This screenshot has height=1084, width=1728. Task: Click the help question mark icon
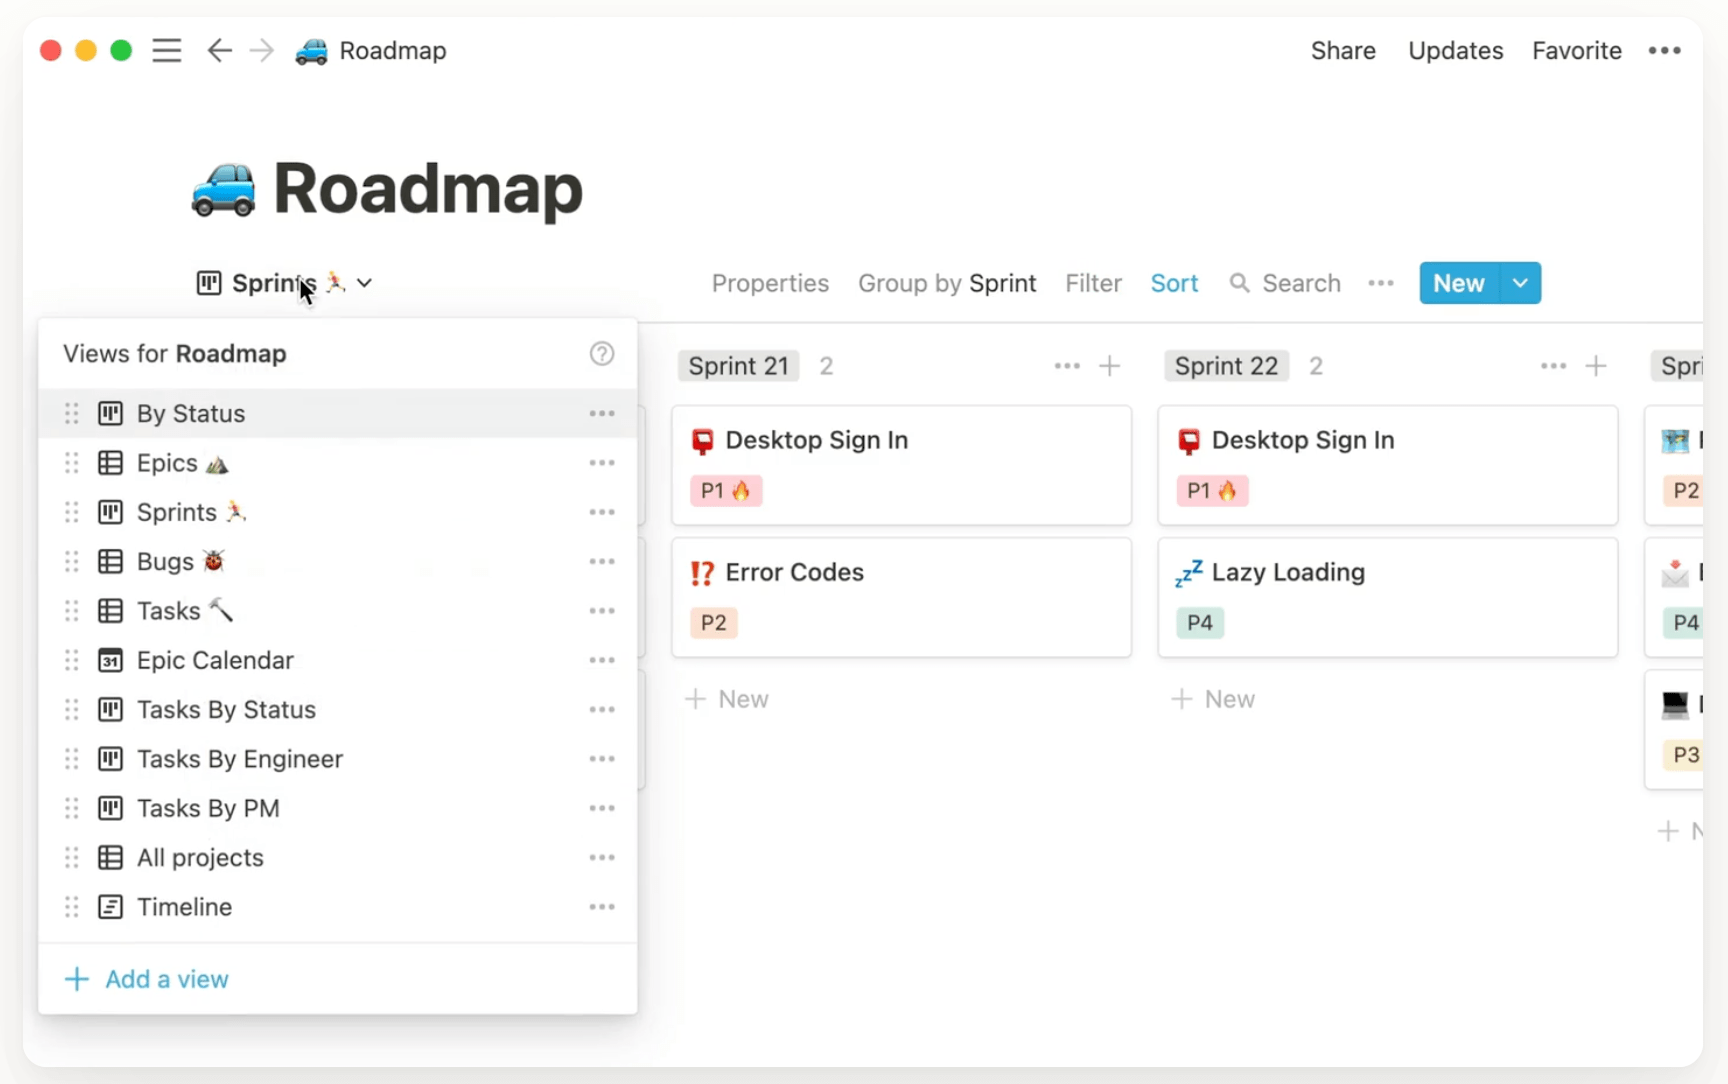601,354
